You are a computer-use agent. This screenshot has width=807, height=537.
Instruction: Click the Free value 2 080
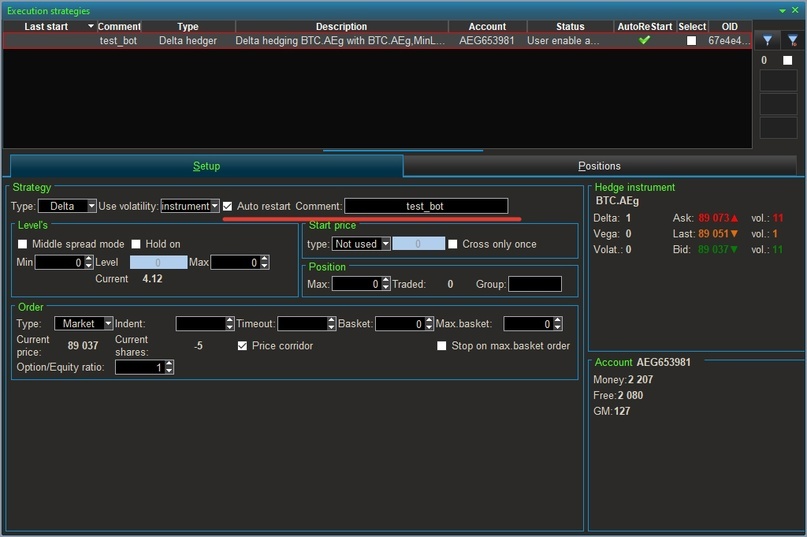(x=630, y=395)
